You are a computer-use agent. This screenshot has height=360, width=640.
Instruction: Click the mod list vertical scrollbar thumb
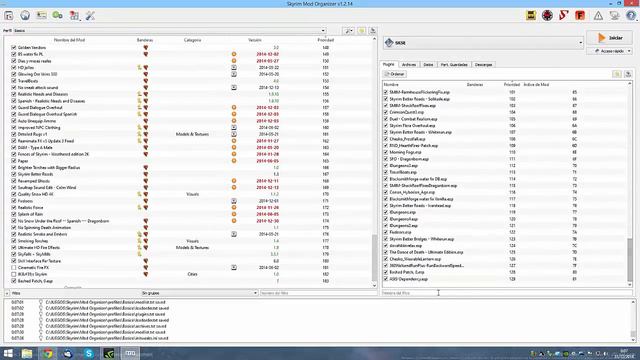pyautogui.click(x=375, y=257)
